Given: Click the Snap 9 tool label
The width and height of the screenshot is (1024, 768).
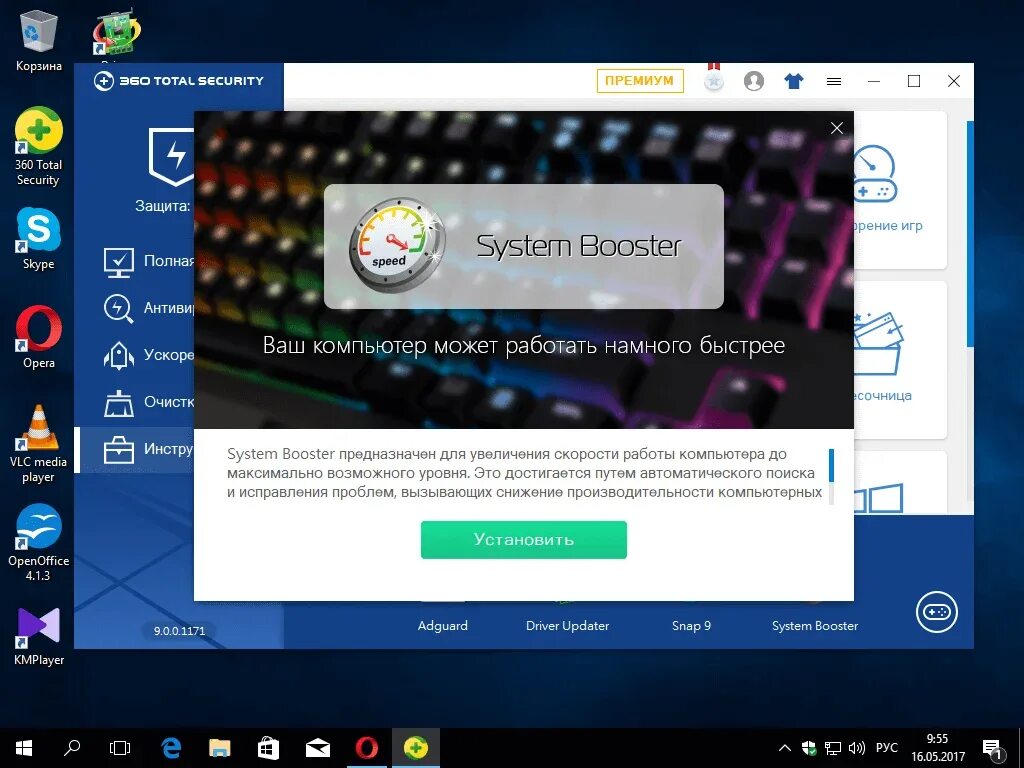Looking at the screenshot, I should [x=691, y=626].
